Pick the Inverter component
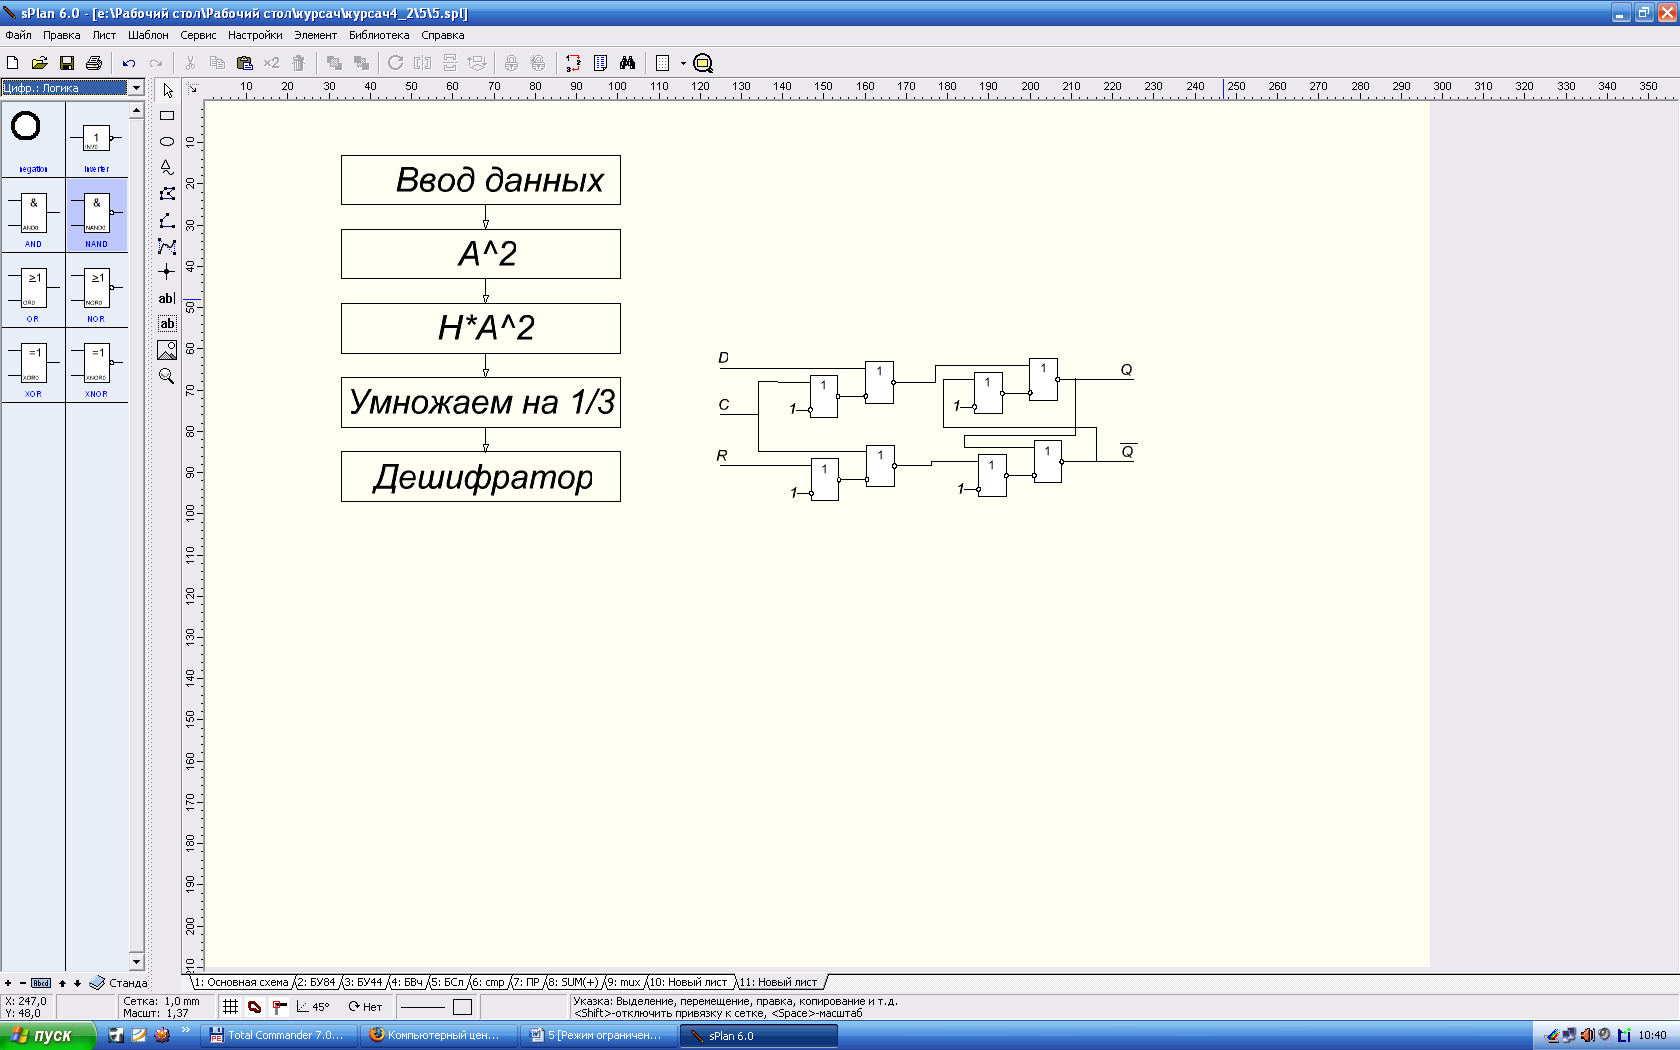 [97, 139]
